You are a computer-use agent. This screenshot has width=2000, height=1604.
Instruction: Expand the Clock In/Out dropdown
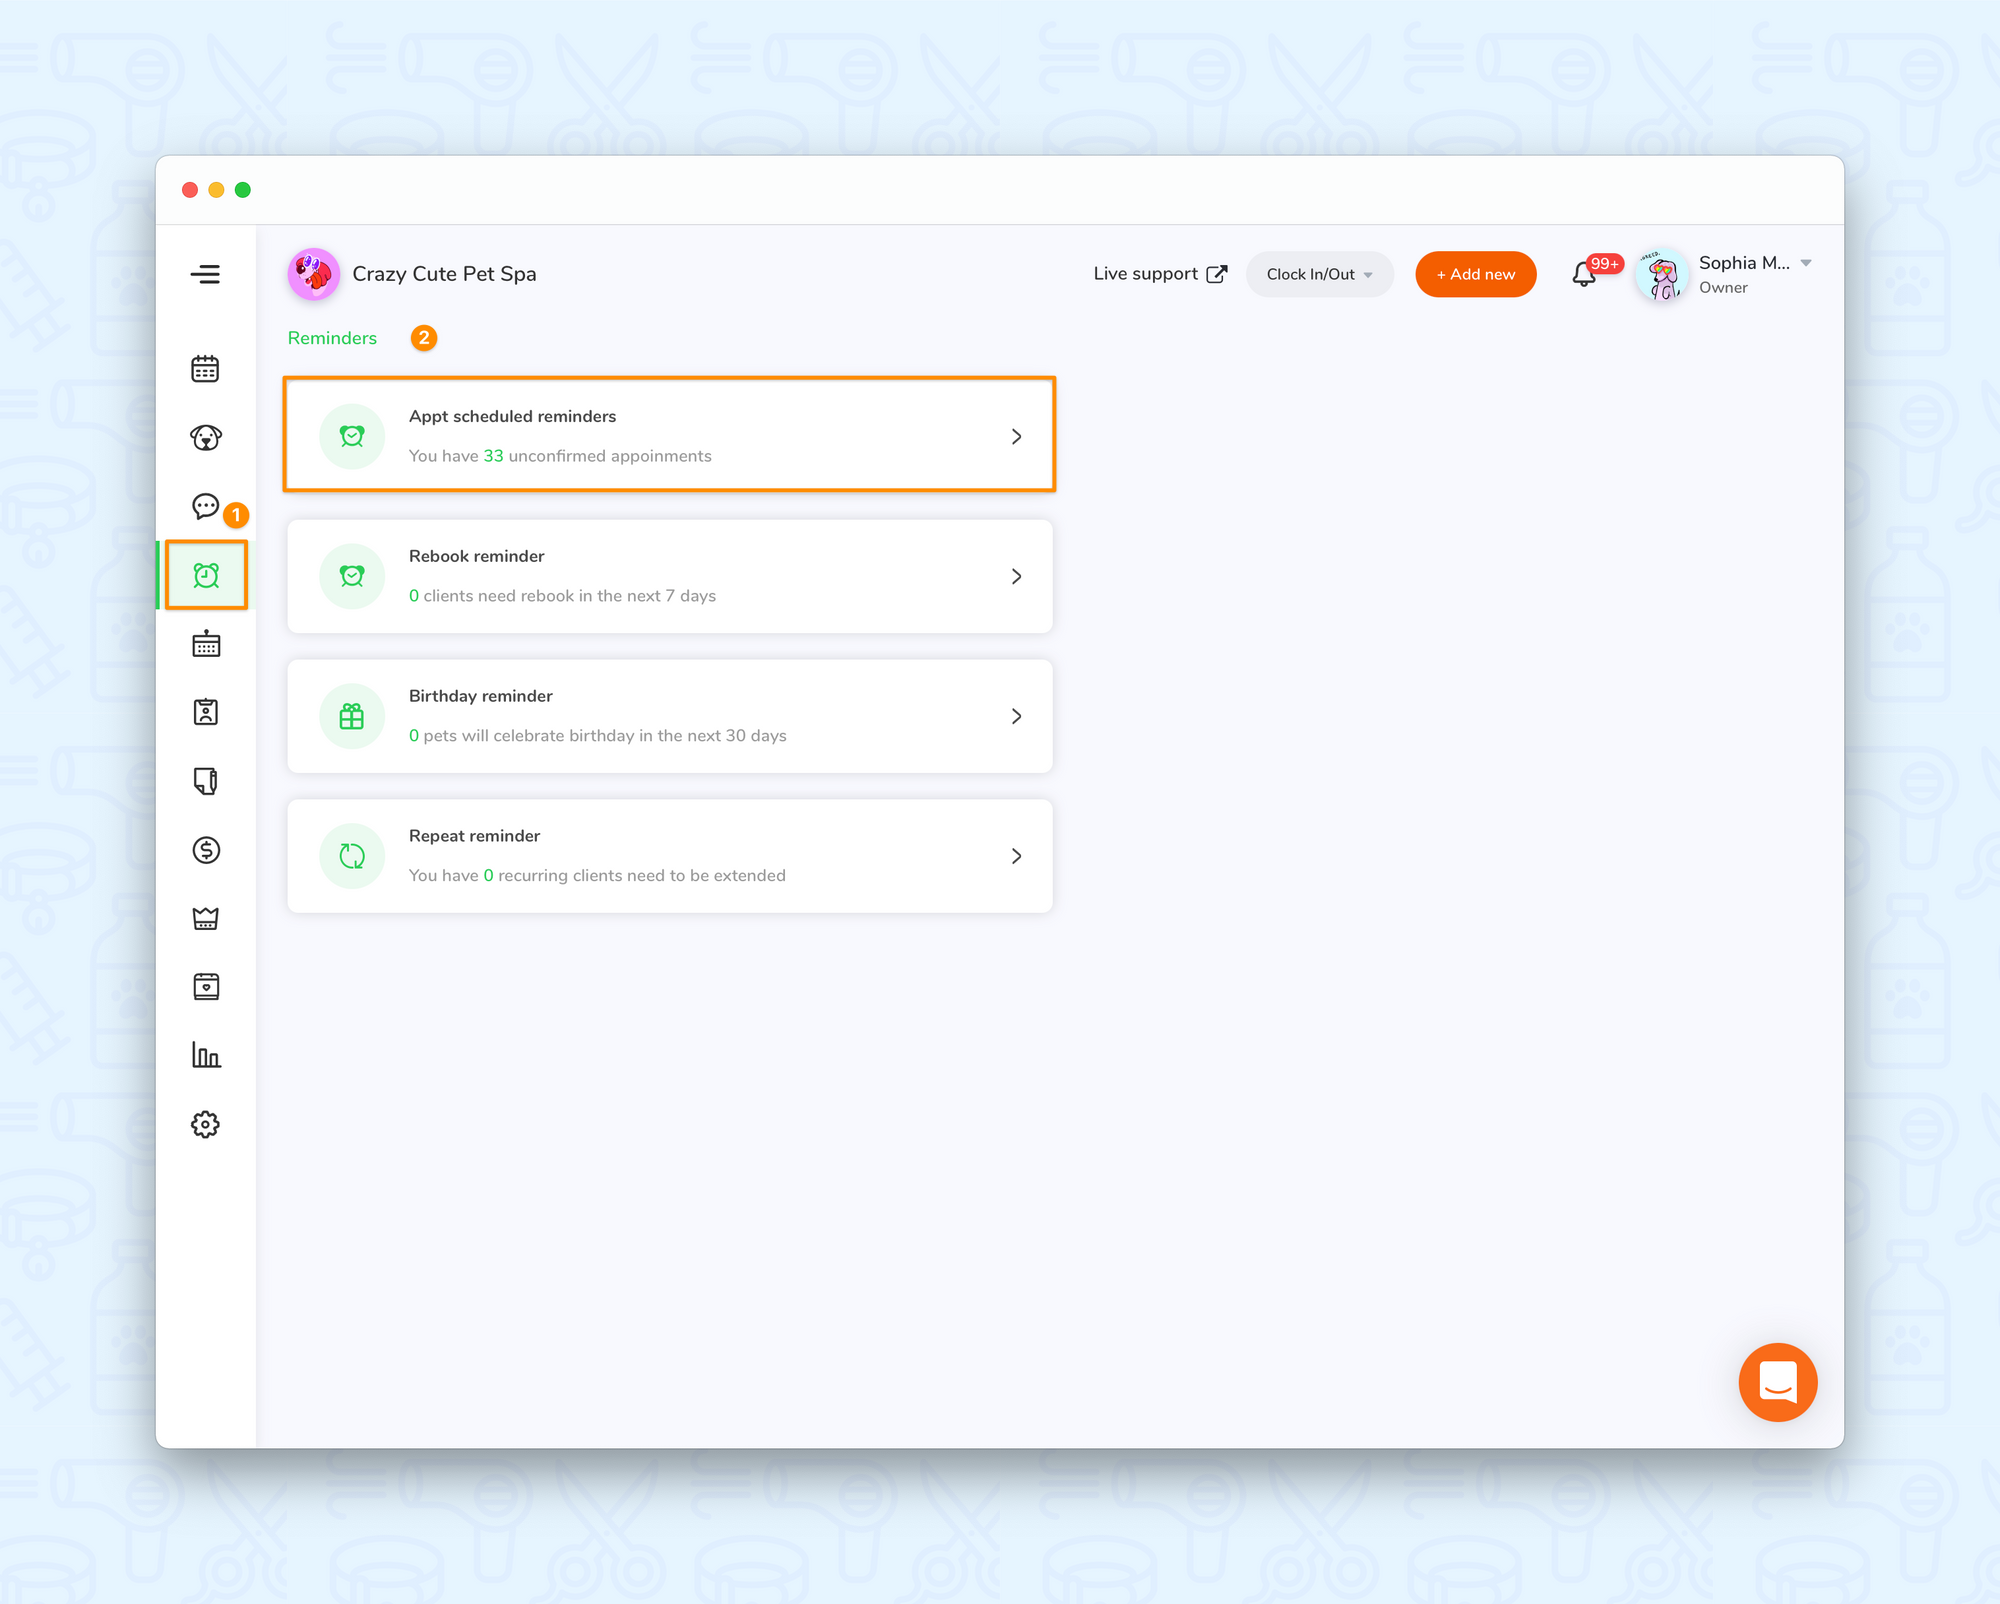[1319, 274]
